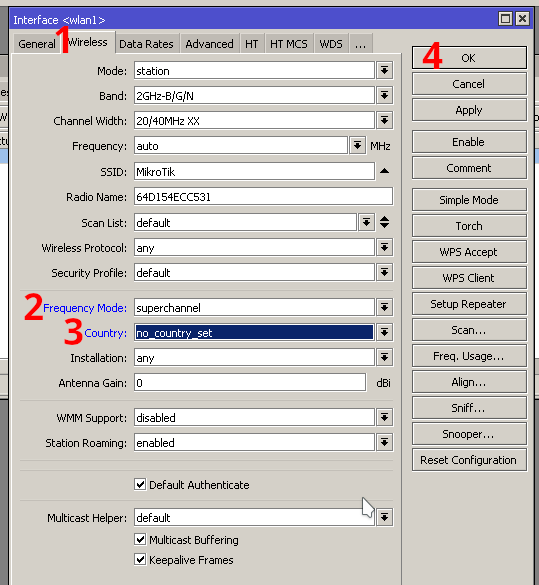
Task: Open the Station Roaming dropdown arrow
Action: [x=384, y=442]
